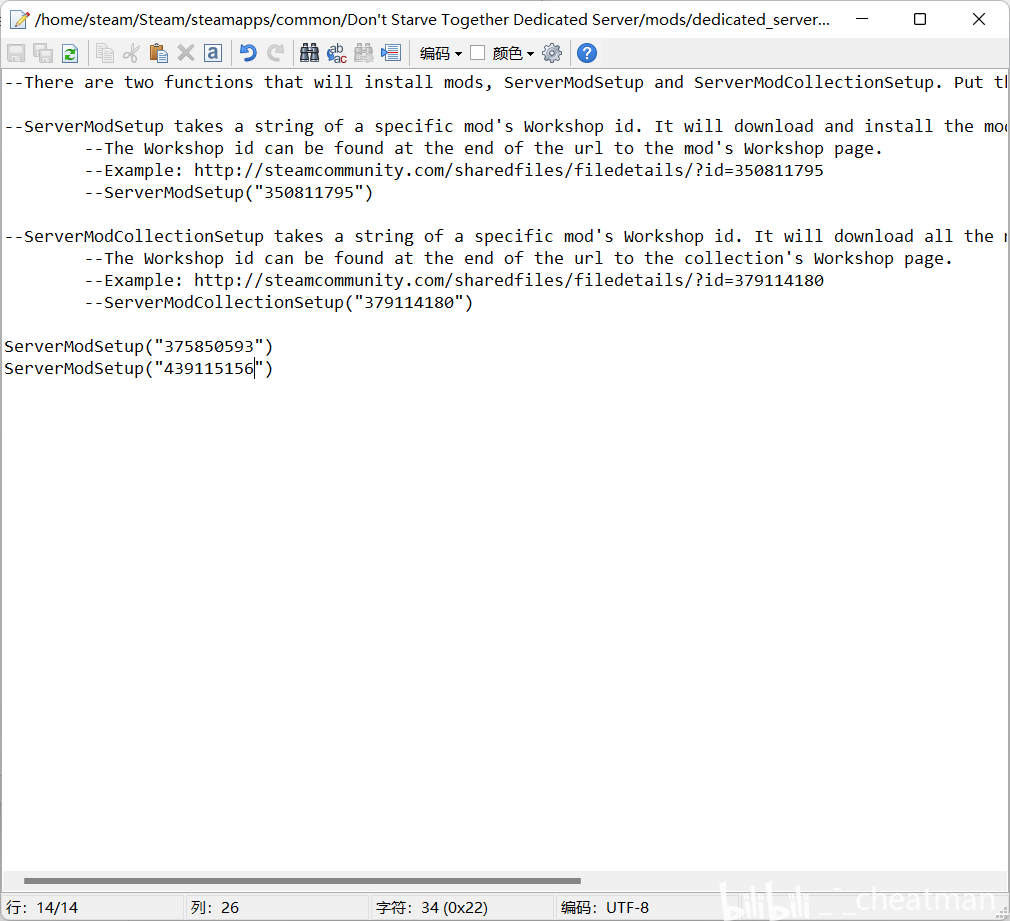The height and width of the screenshot is (921, 1010).
Task: Toggle the checkbox beside 颜色
Action: [477, 53]
